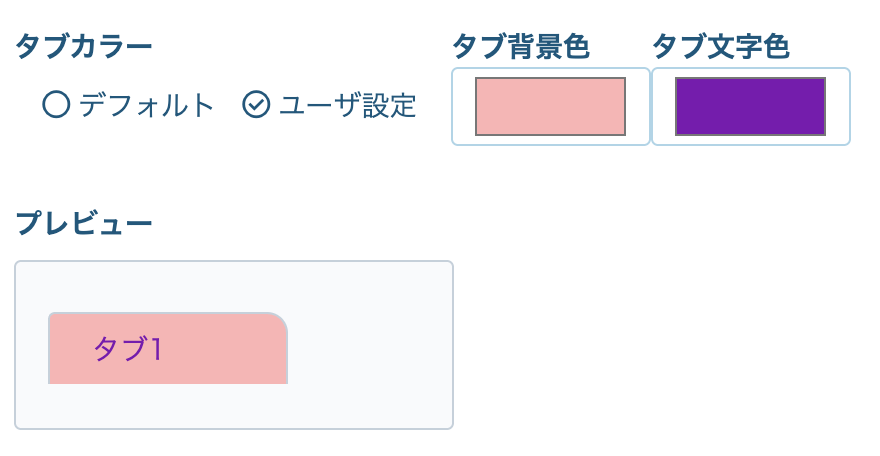Click the タブカラー section heading

coord(84,46)
